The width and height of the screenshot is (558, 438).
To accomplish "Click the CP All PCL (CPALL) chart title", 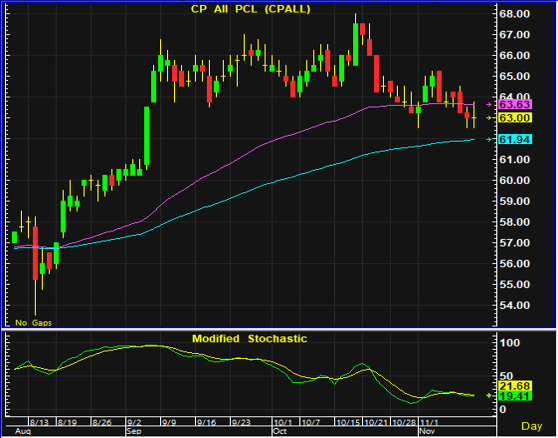I will tap(251, 9).
